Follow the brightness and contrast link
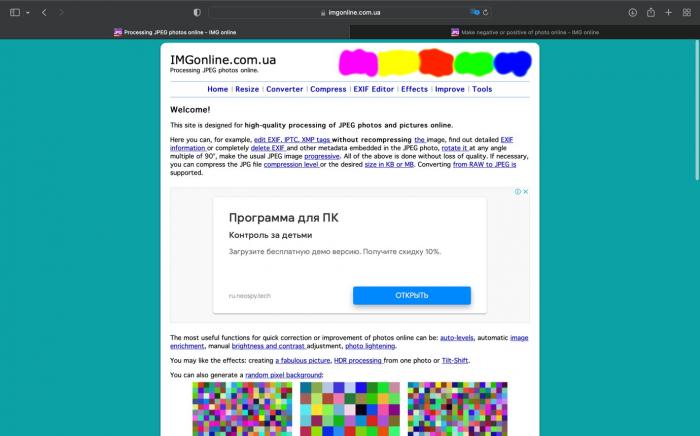Image resolution: width=700 pixels, height=436 pixels. [268, 346]
